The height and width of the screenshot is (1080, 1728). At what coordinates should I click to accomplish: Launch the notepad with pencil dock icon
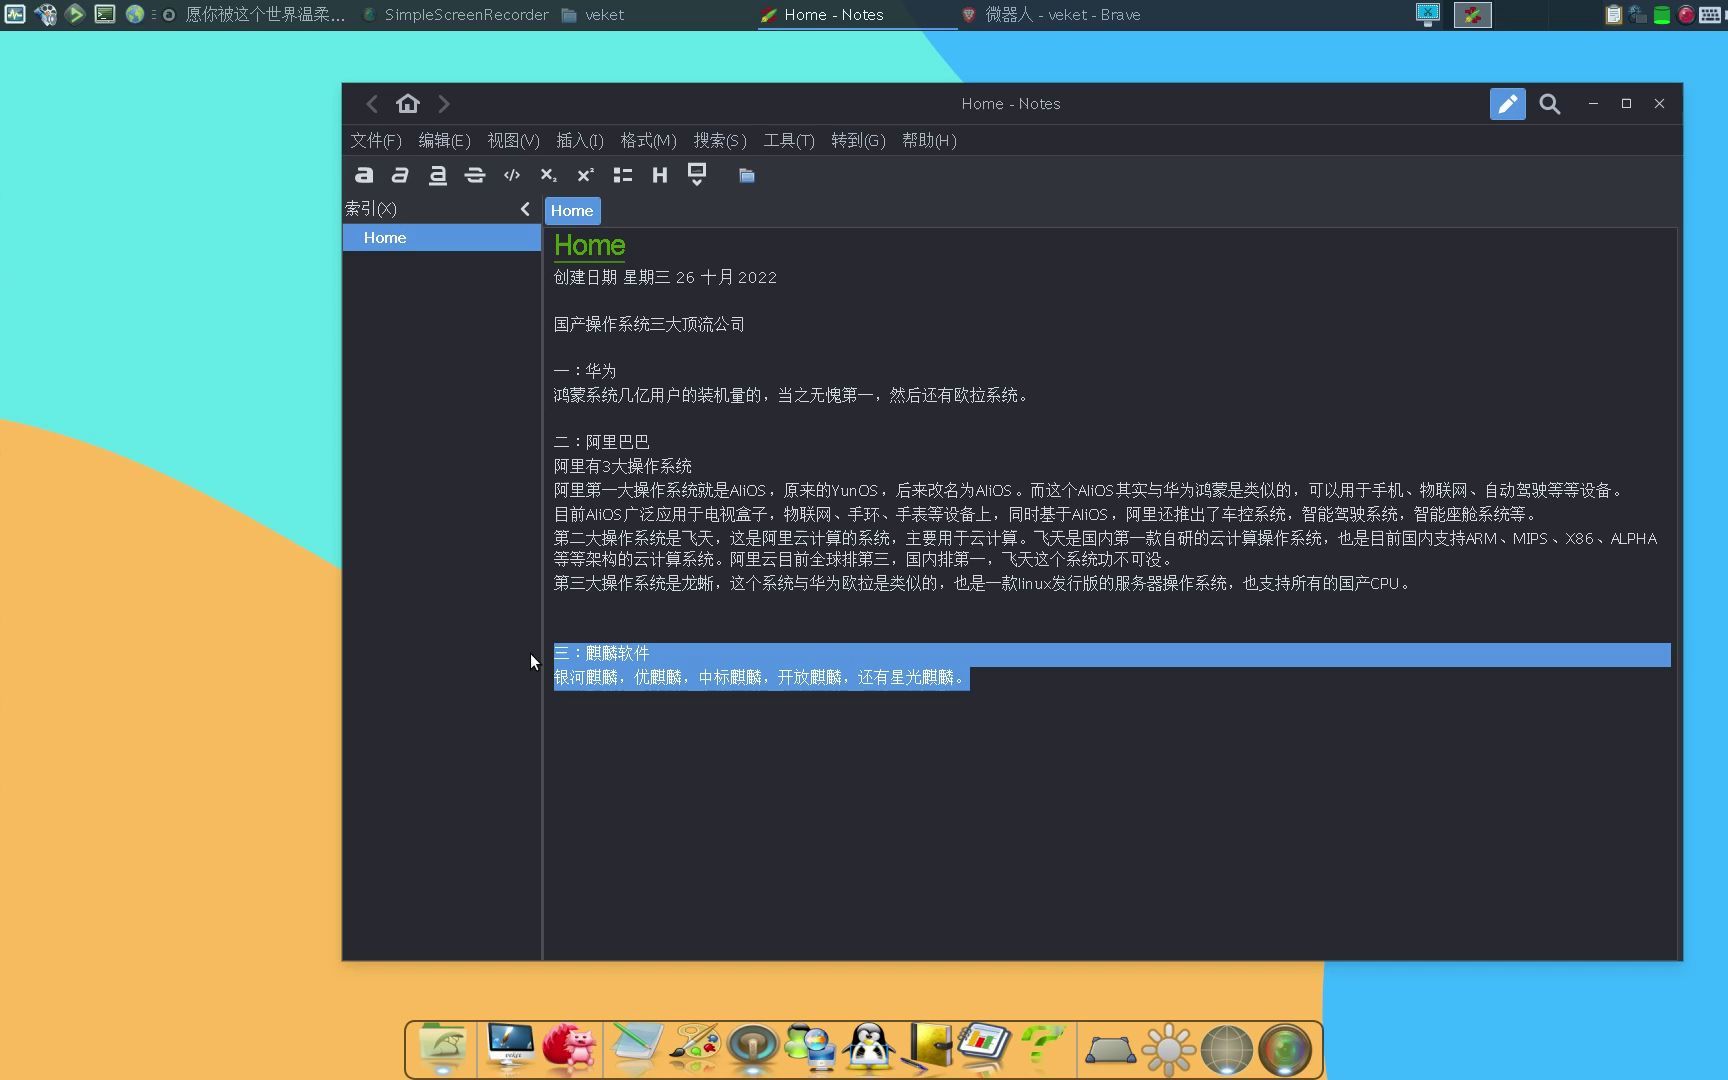[636, 1048]
